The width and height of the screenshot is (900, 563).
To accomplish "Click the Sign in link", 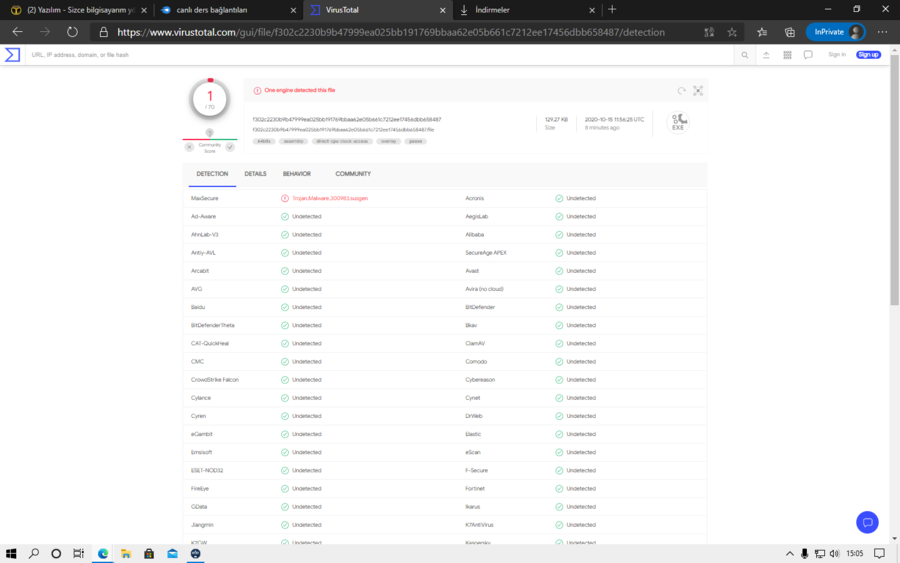I will (837, 55).
